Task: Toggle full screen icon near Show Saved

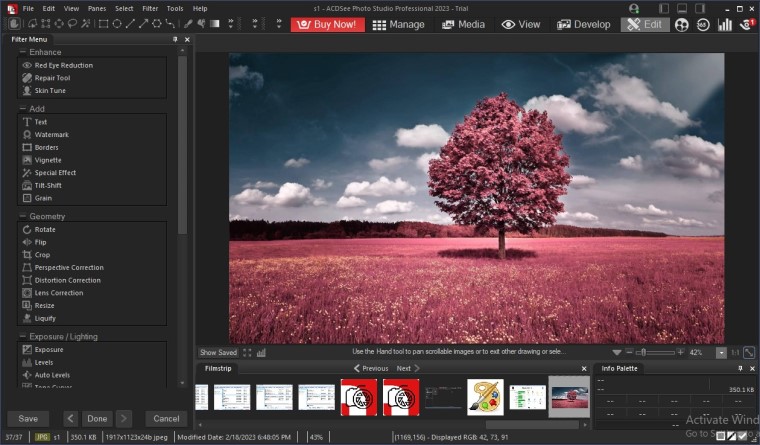Action: click(247, 353)
